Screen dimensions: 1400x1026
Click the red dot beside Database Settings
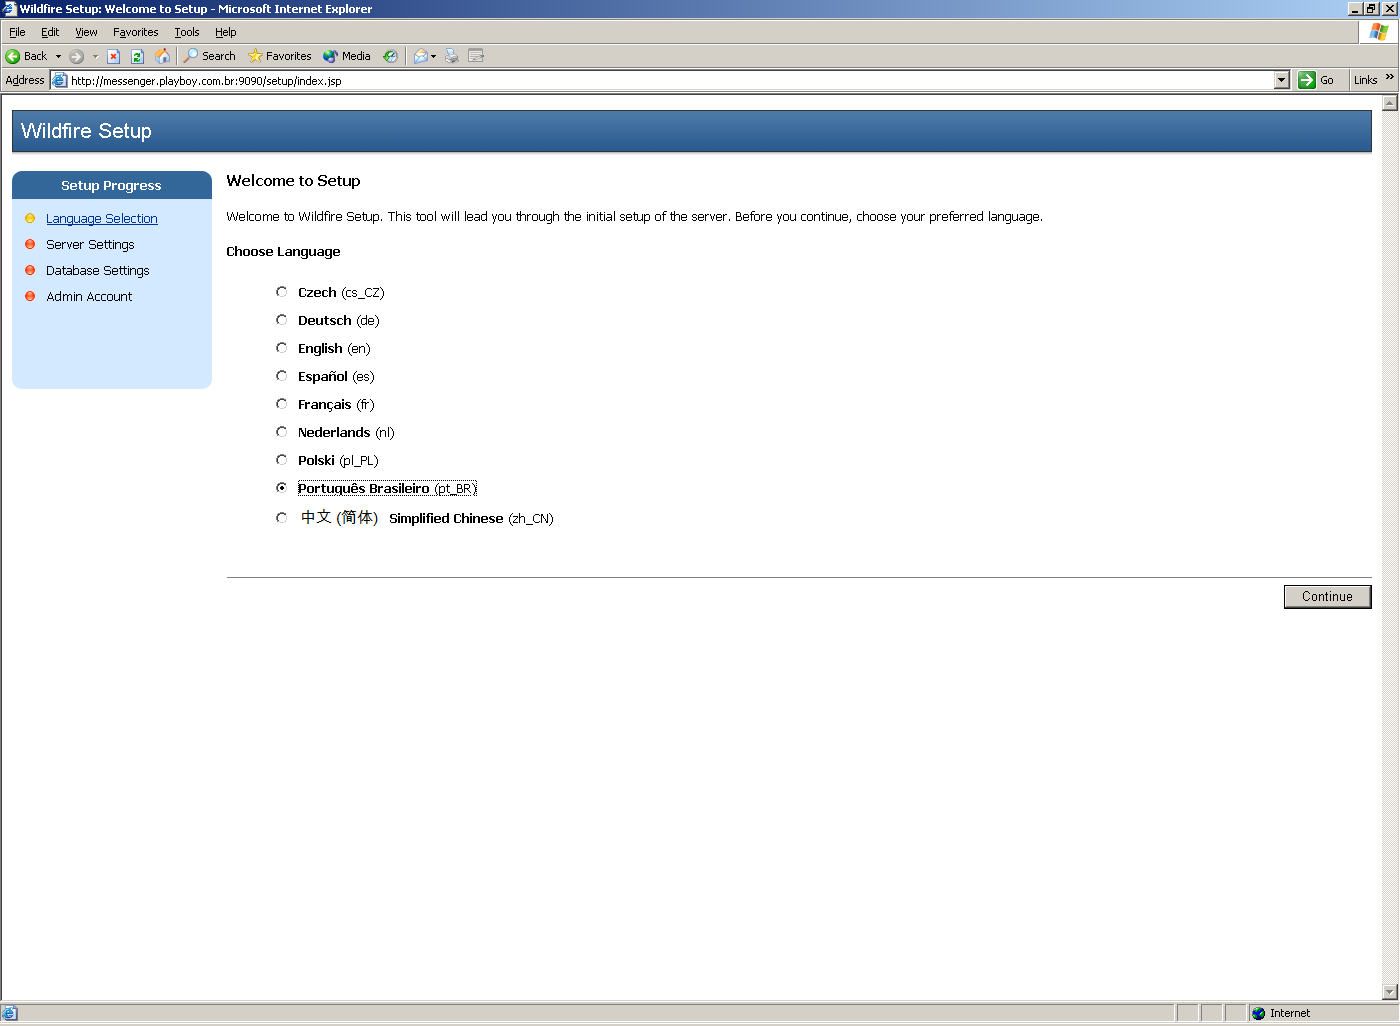coord(30,270)
